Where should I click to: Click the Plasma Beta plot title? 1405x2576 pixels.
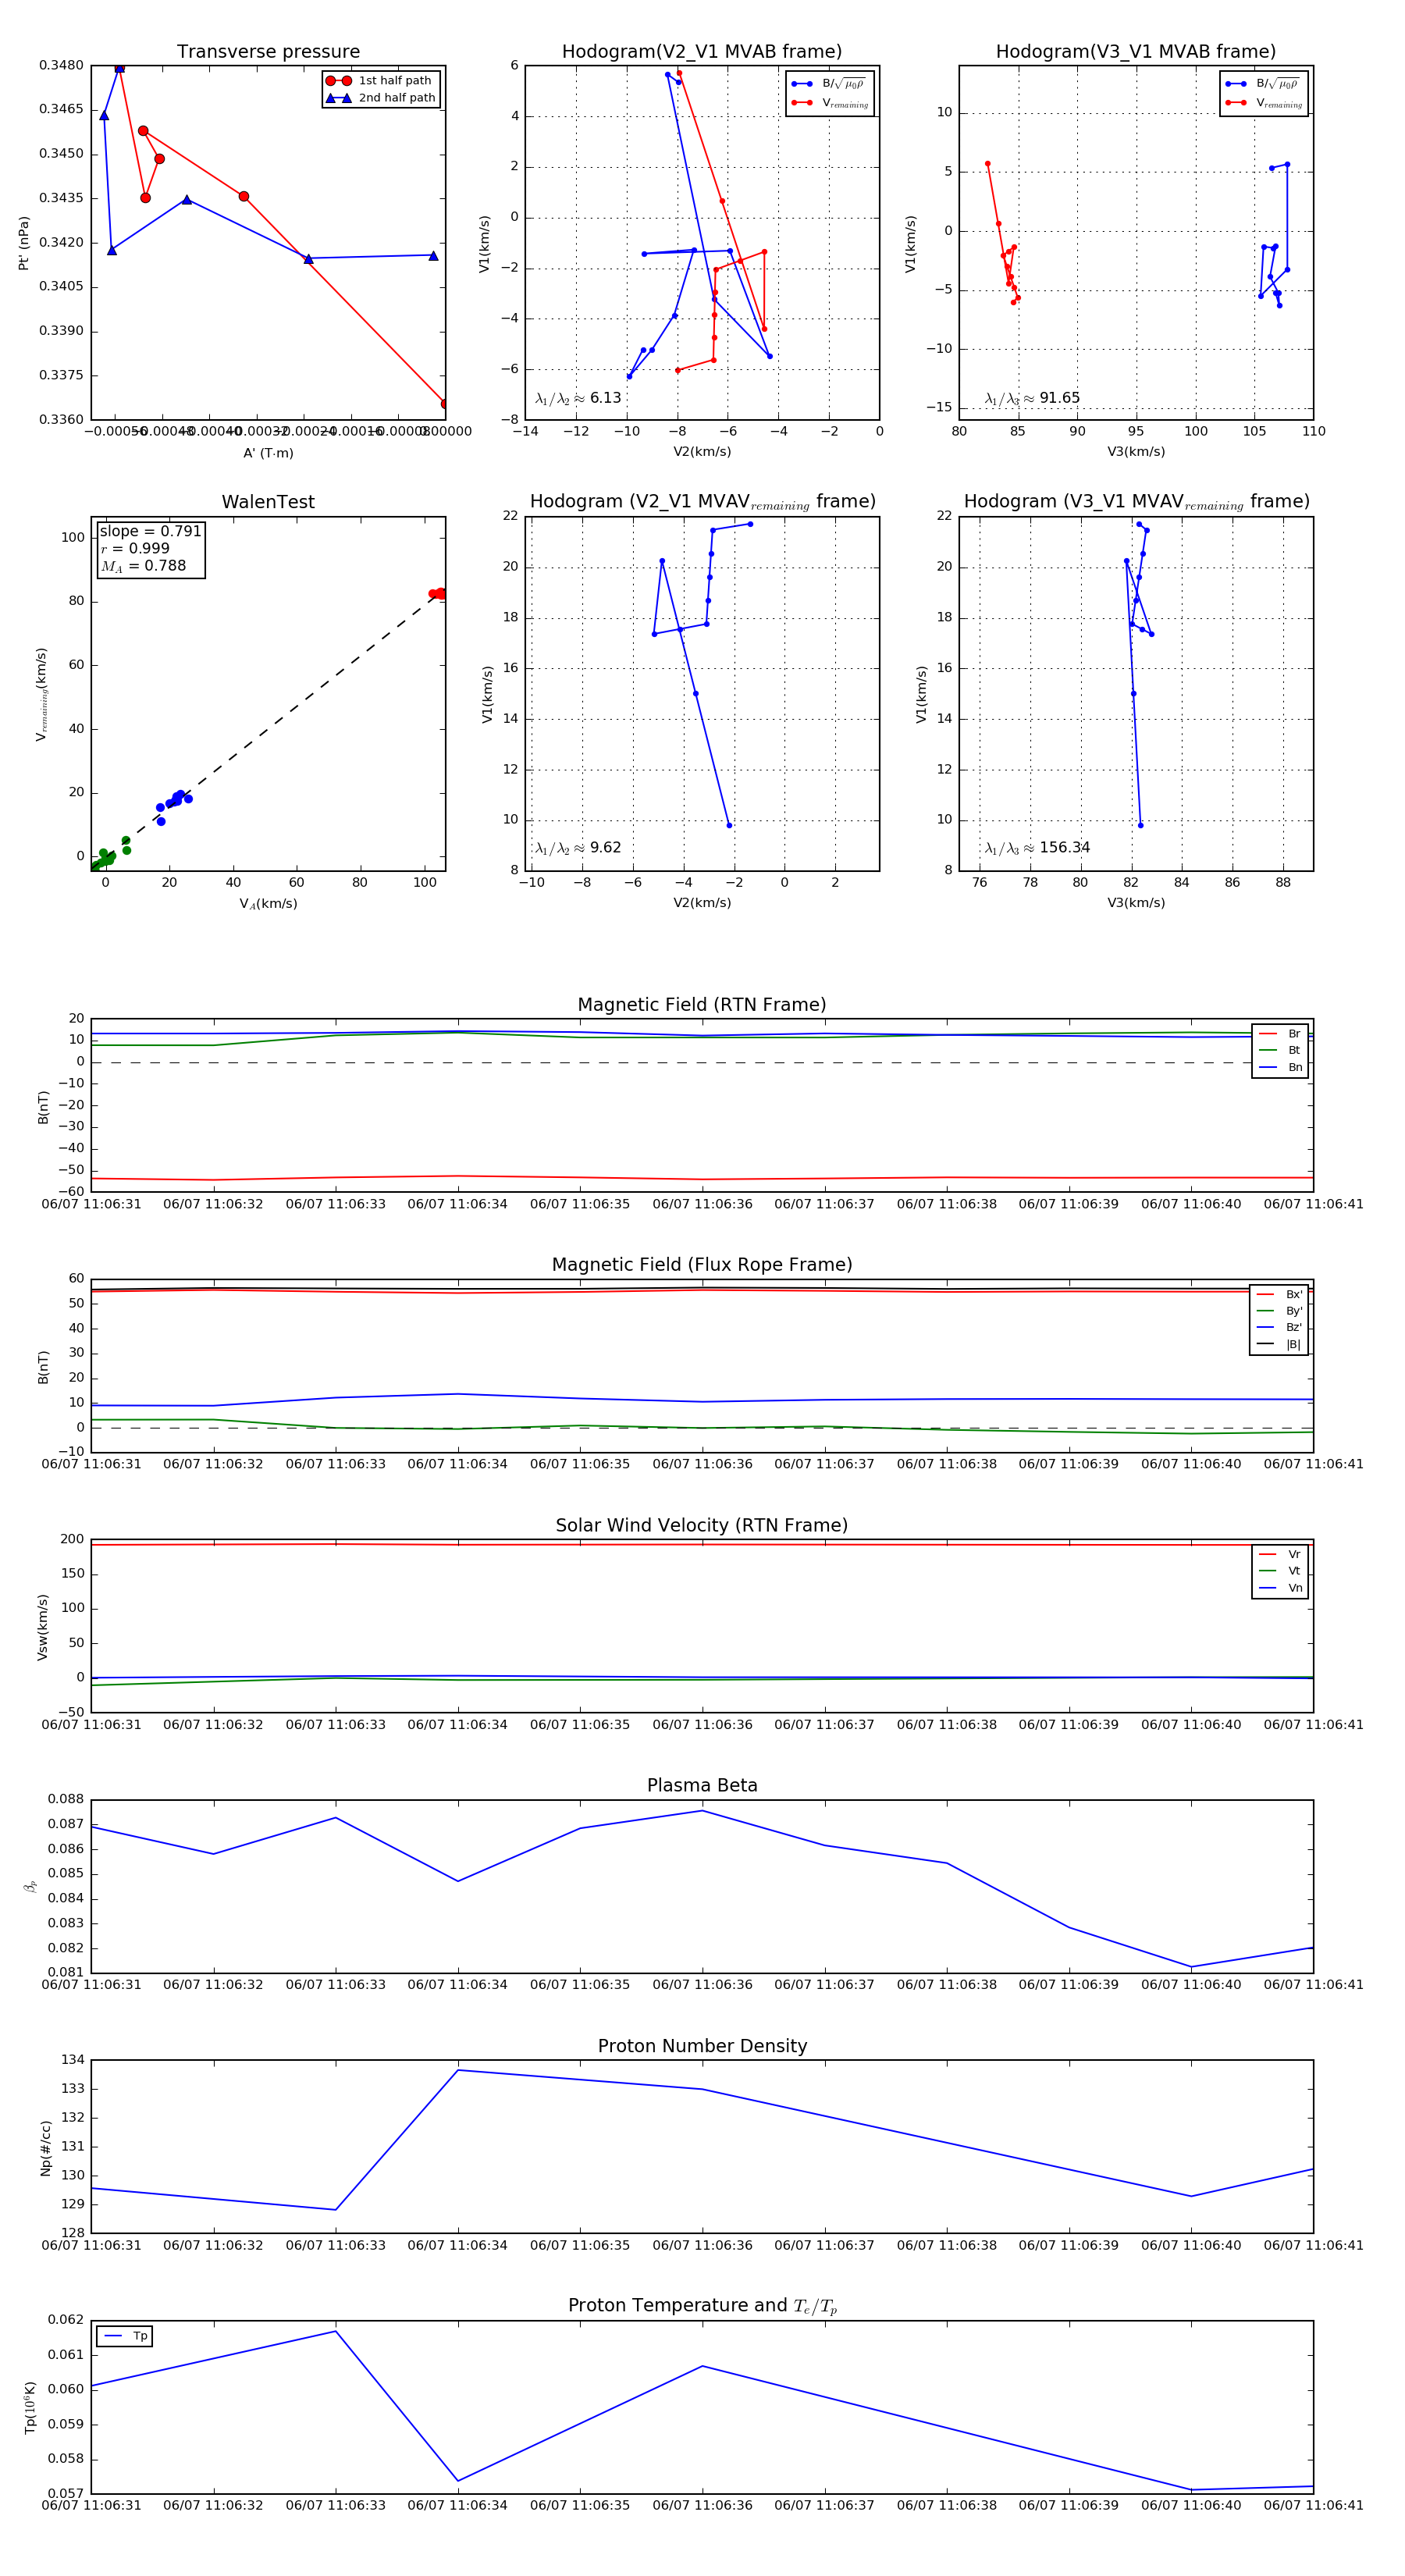(x=702, y=1785)
